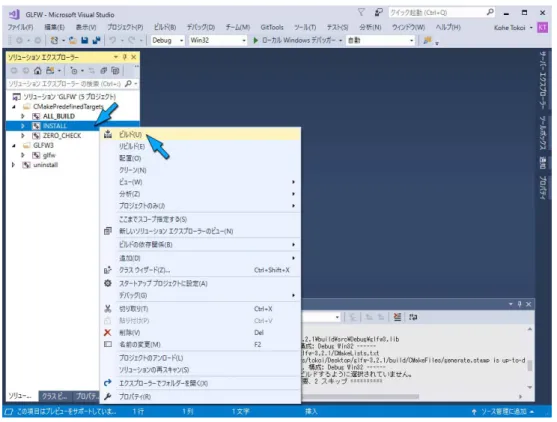Viewport: 557px width, 422px height.
Task: Close the output panel
Action: 529,304
